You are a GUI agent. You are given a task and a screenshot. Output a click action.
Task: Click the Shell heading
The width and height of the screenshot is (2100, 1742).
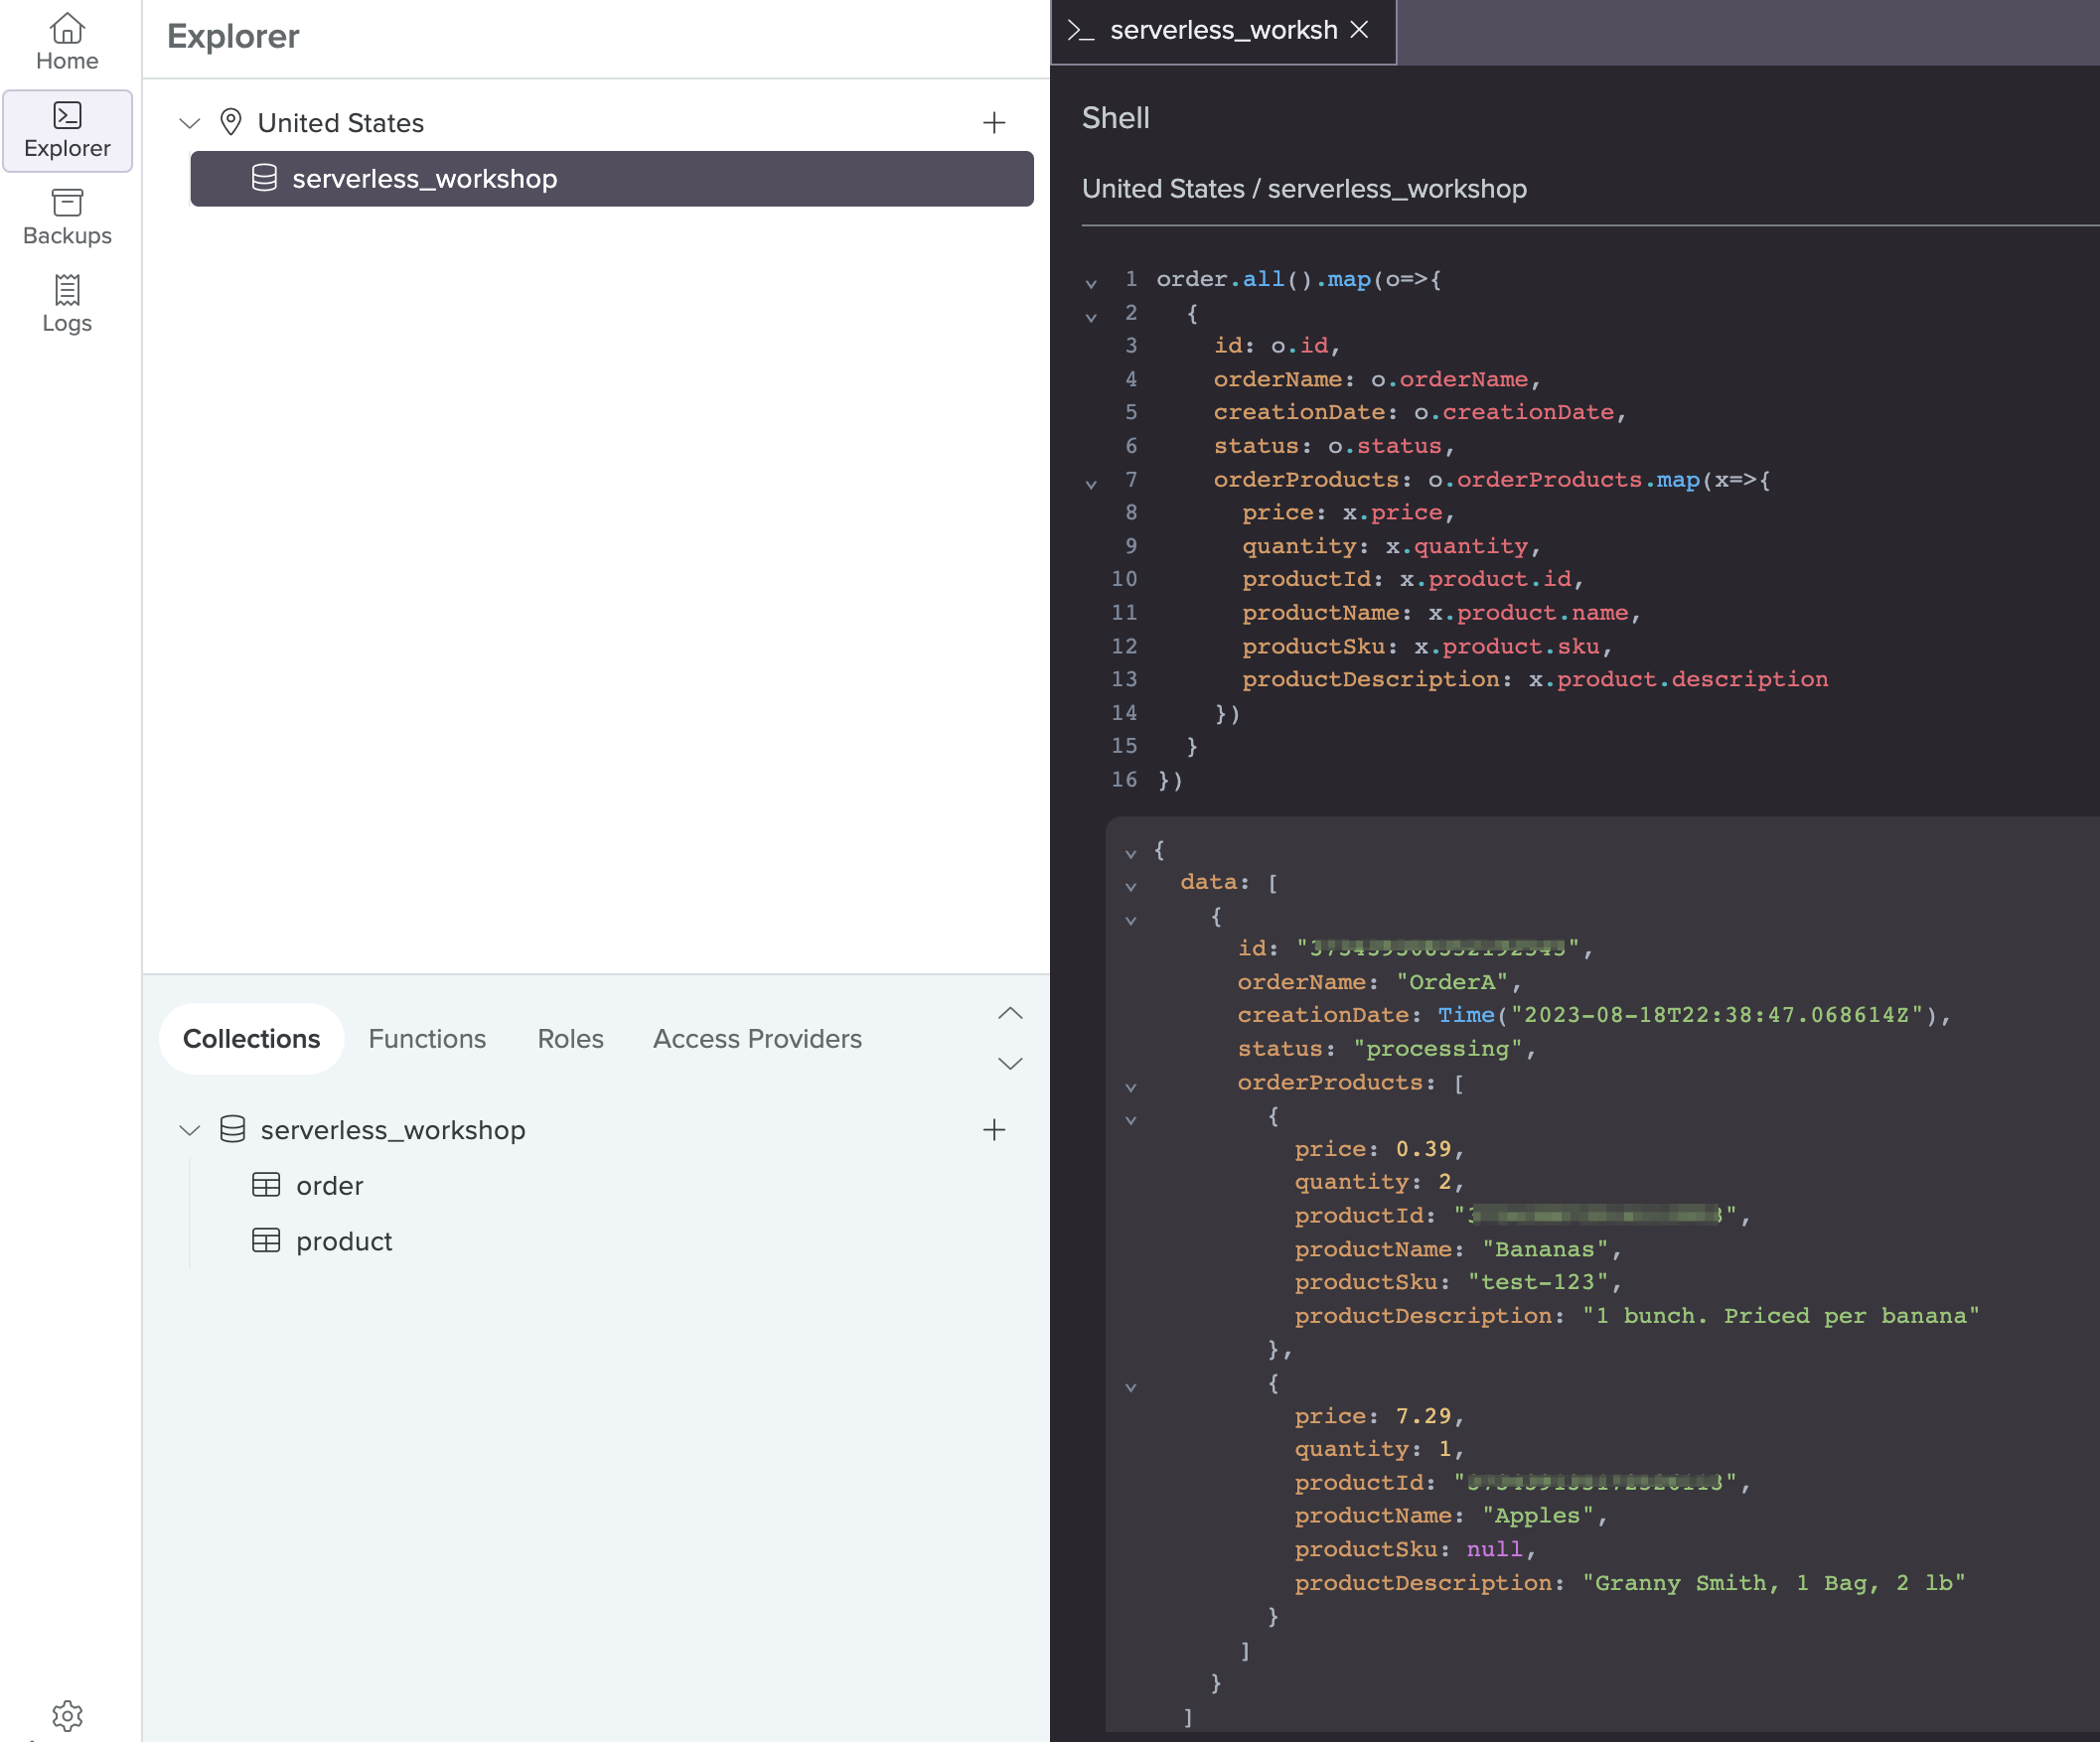[1116, 118]
